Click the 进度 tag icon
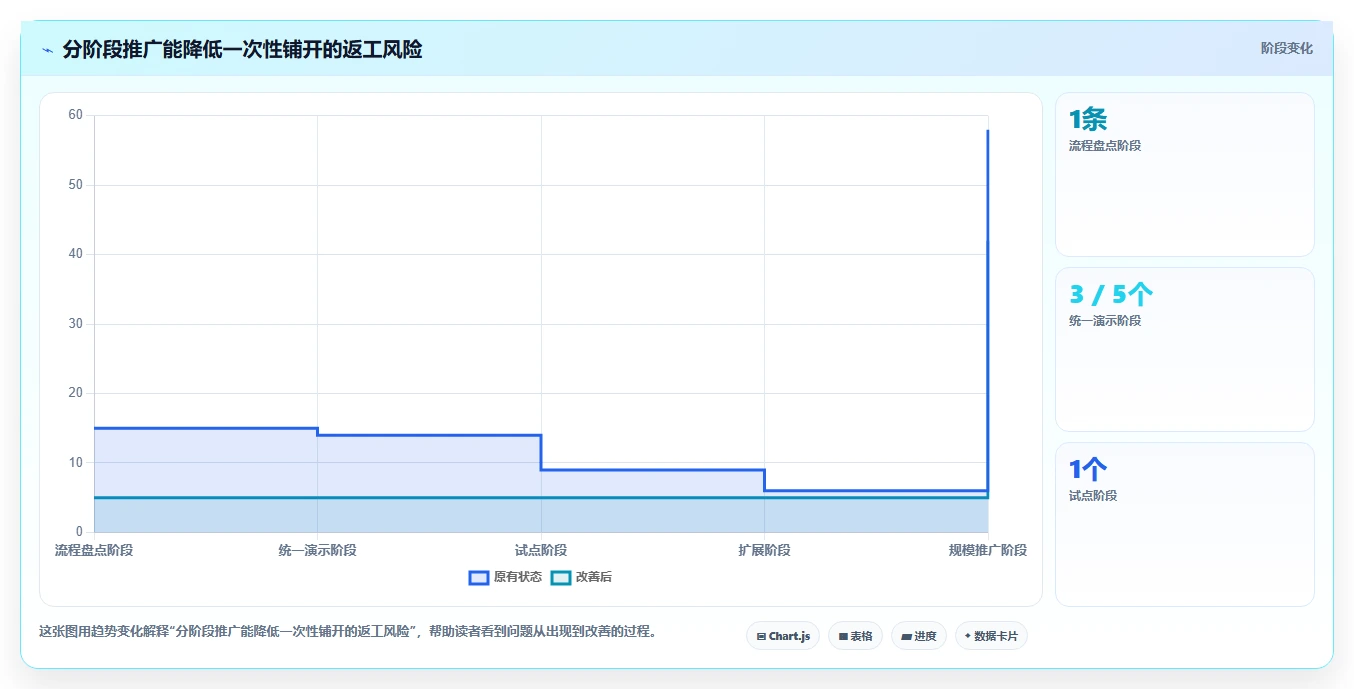The image size is (1354, 689). point(906,637)
